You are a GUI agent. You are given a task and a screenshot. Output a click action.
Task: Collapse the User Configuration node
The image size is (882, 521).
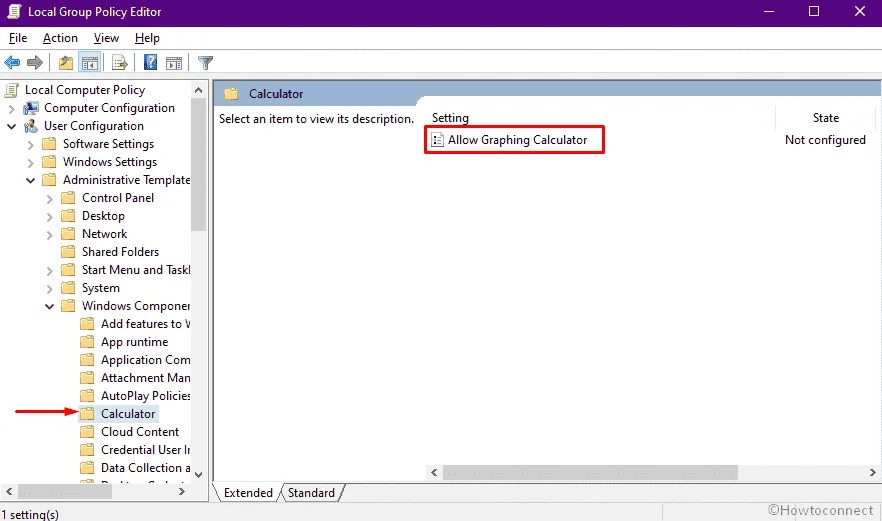point(11,127)
